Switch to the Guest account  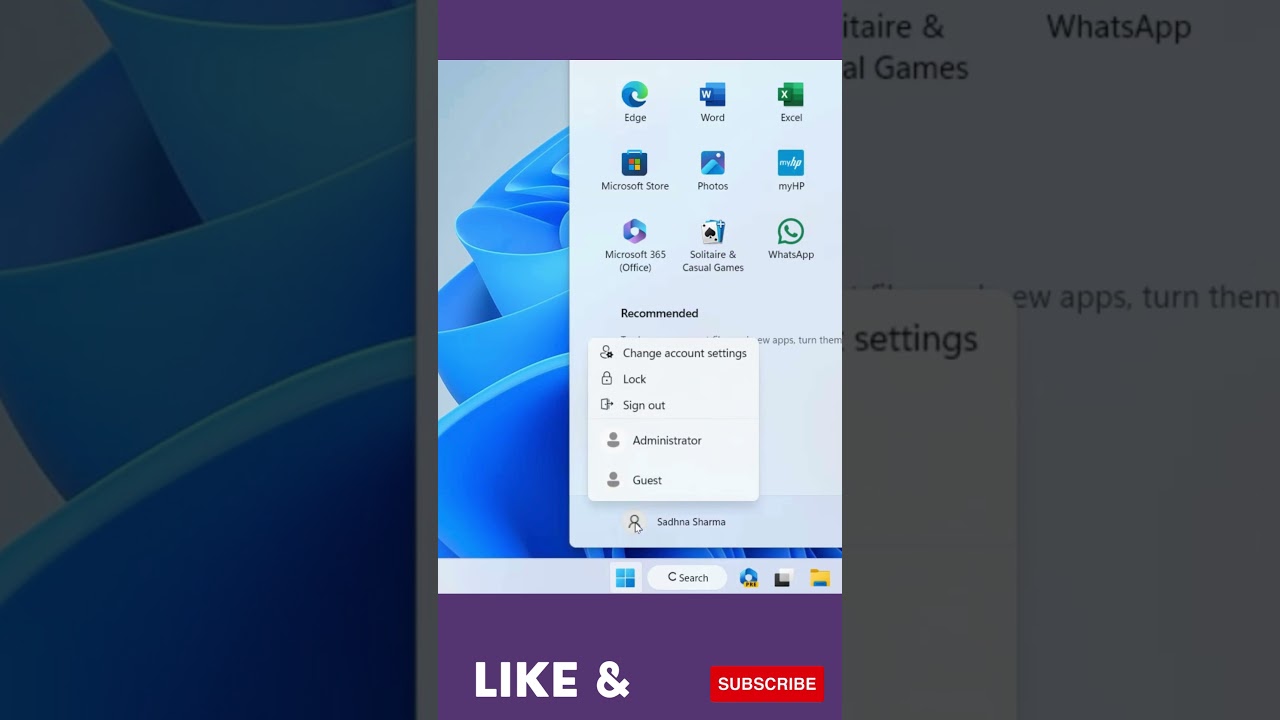pyautogui.click(x=673, y=480)
